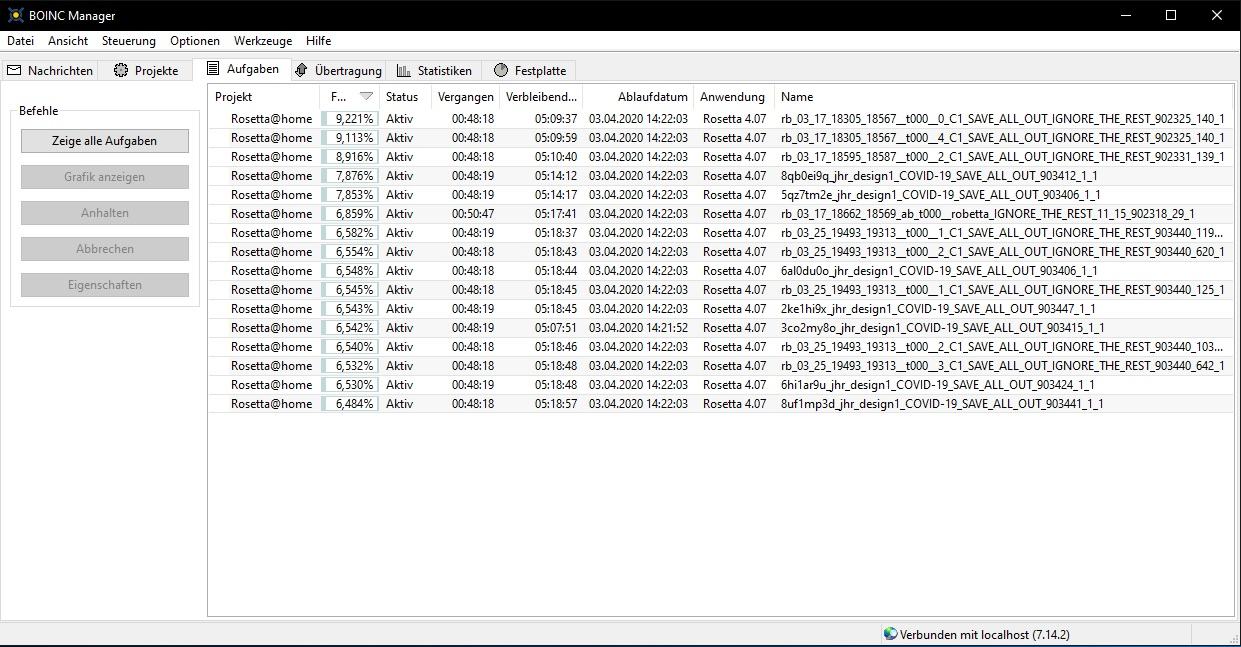Viewport: 1241px width, 647px height.
Task: Click the deadline 03.04.2020 14:21:52
Action: click(638, 328)
